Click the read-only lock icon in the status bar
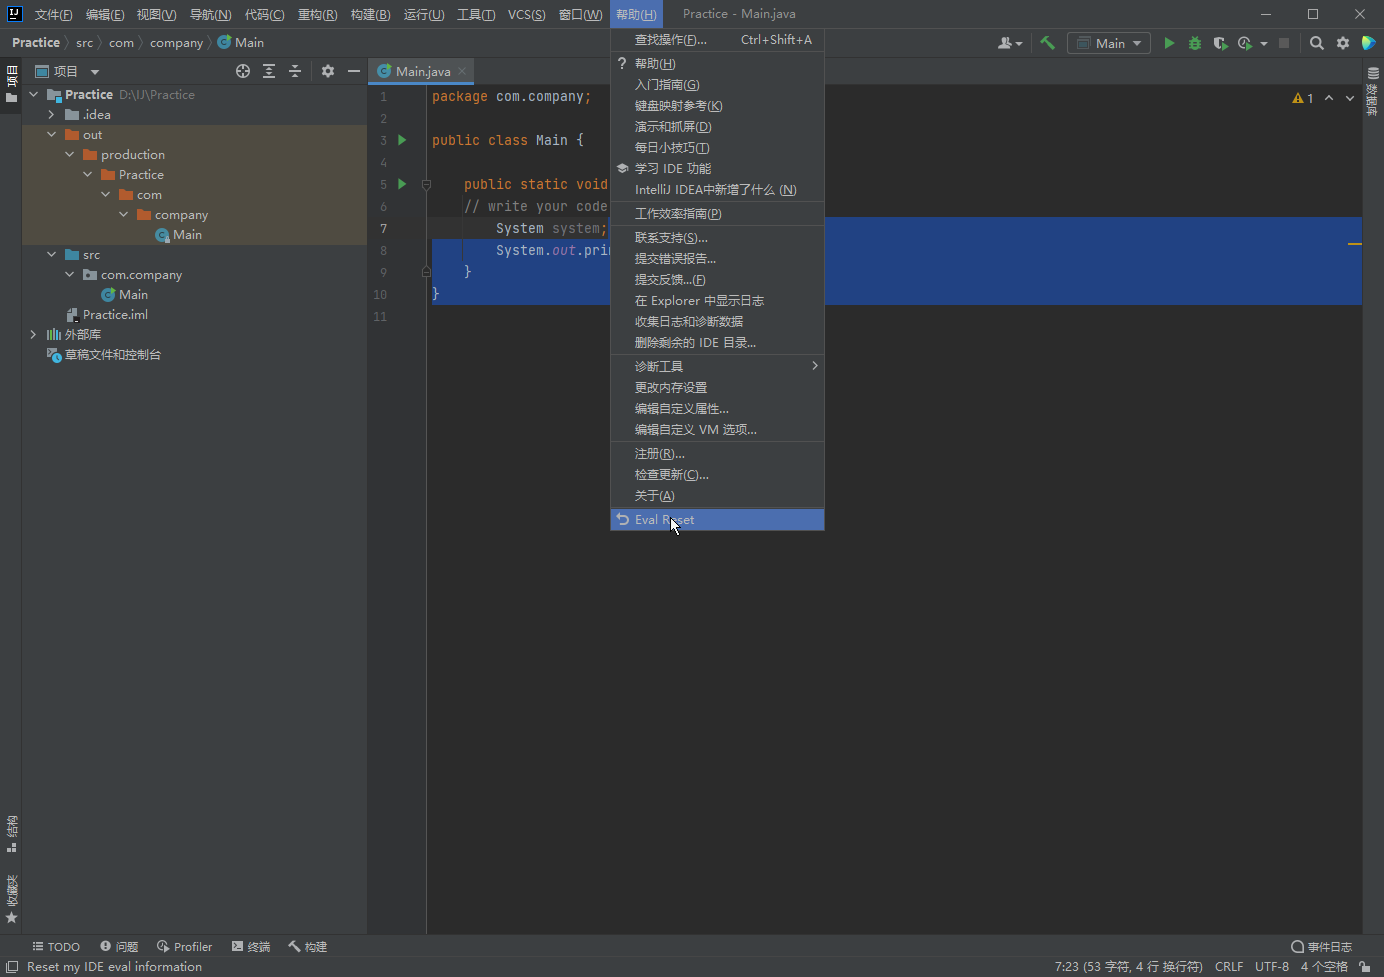1384x977 pixels. pyautogui.click(x=1365, y=967)
